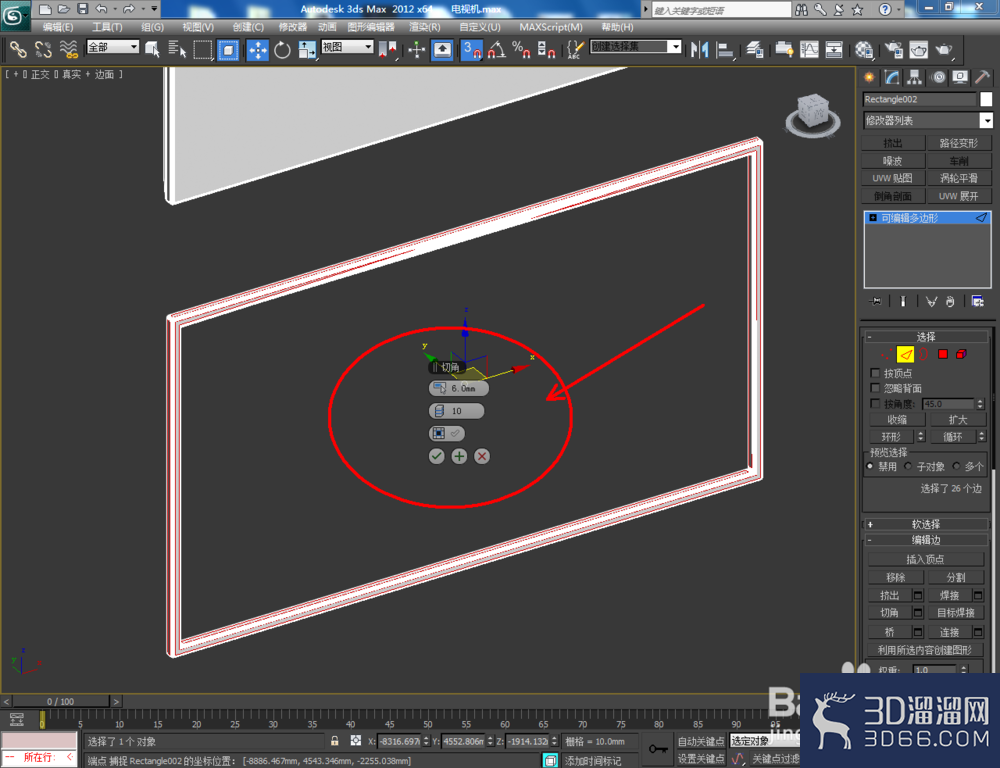This screenshot has height=768, width=1000.
Task: Click 利用所选内容创建图形 button
Action: point(925,650)
